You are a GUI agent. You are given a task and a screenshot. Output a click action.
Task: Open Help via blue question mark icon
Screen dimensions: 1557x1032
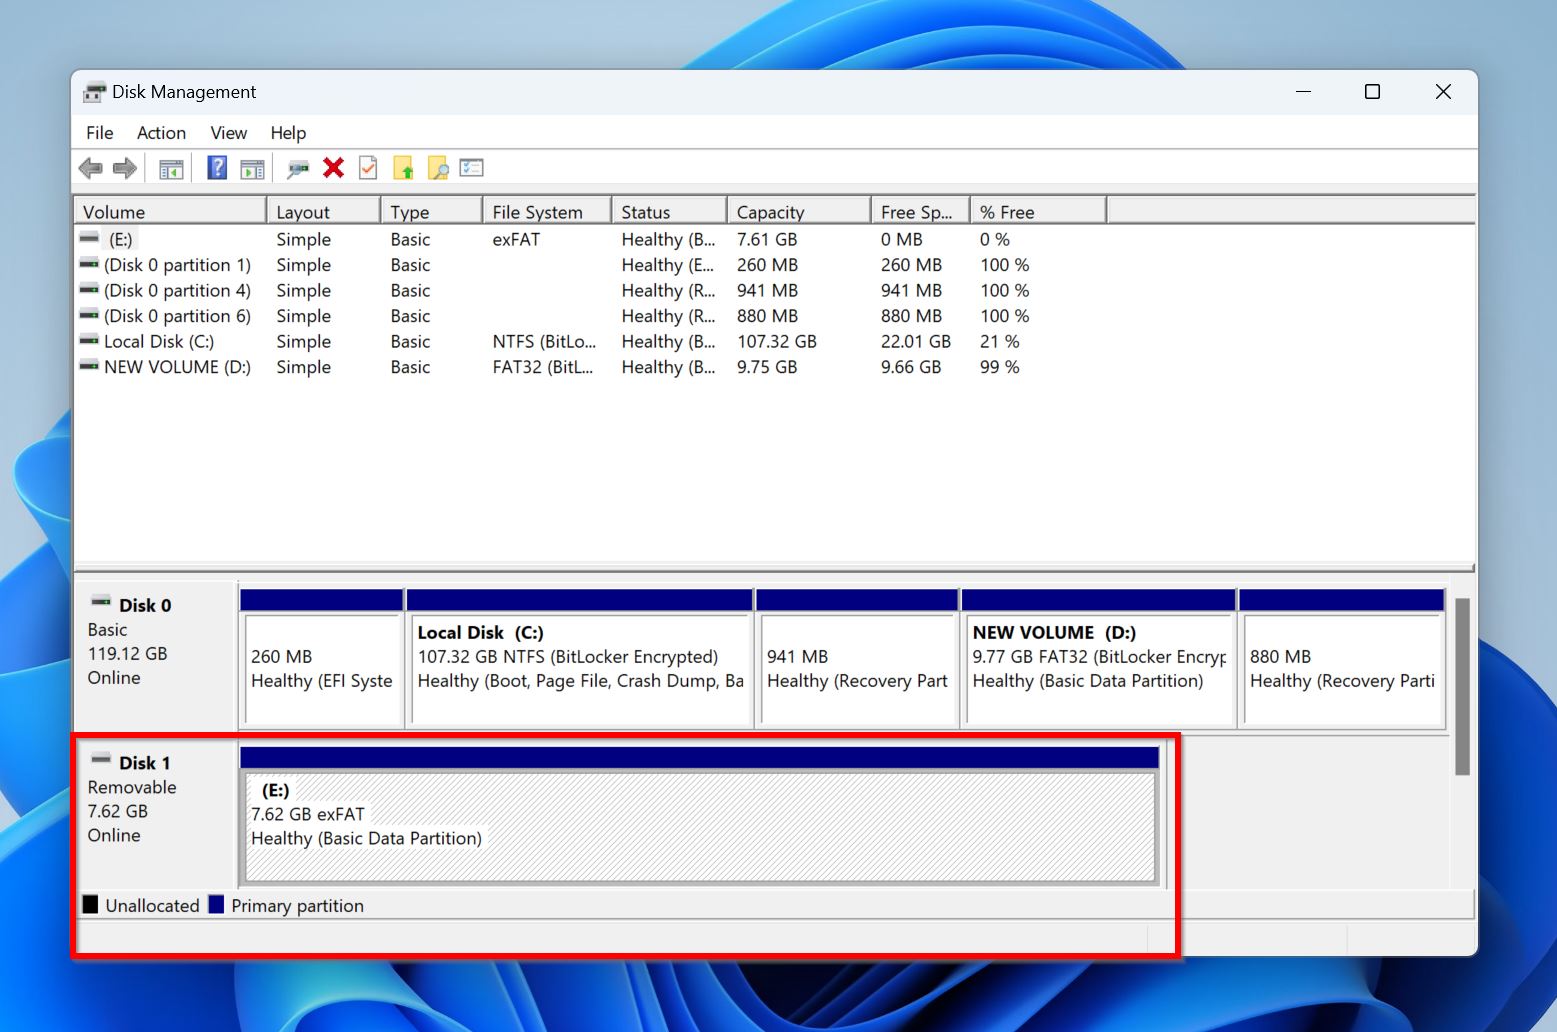click(217, 168)
